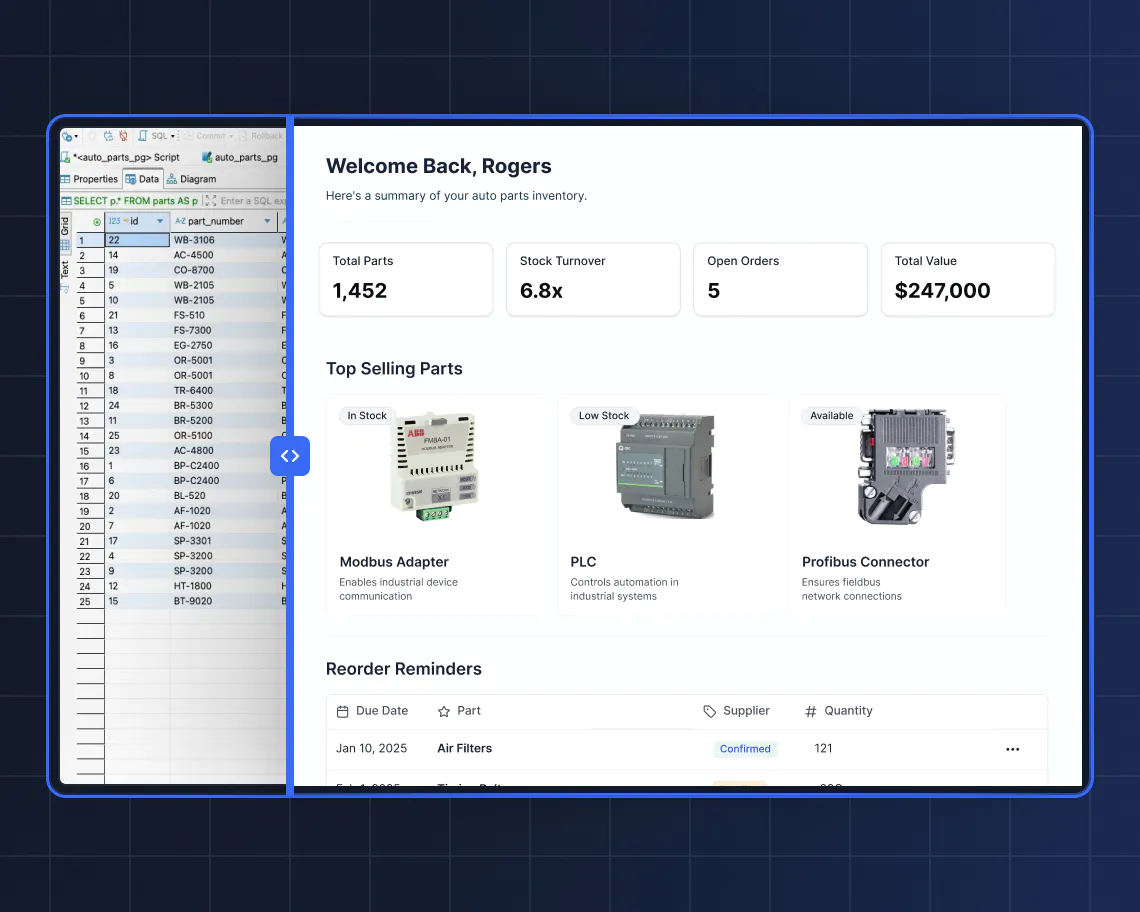Viewport: 1140px width, 912px height.
Task: Click the Open Orders card
Action: click(780, 279)
